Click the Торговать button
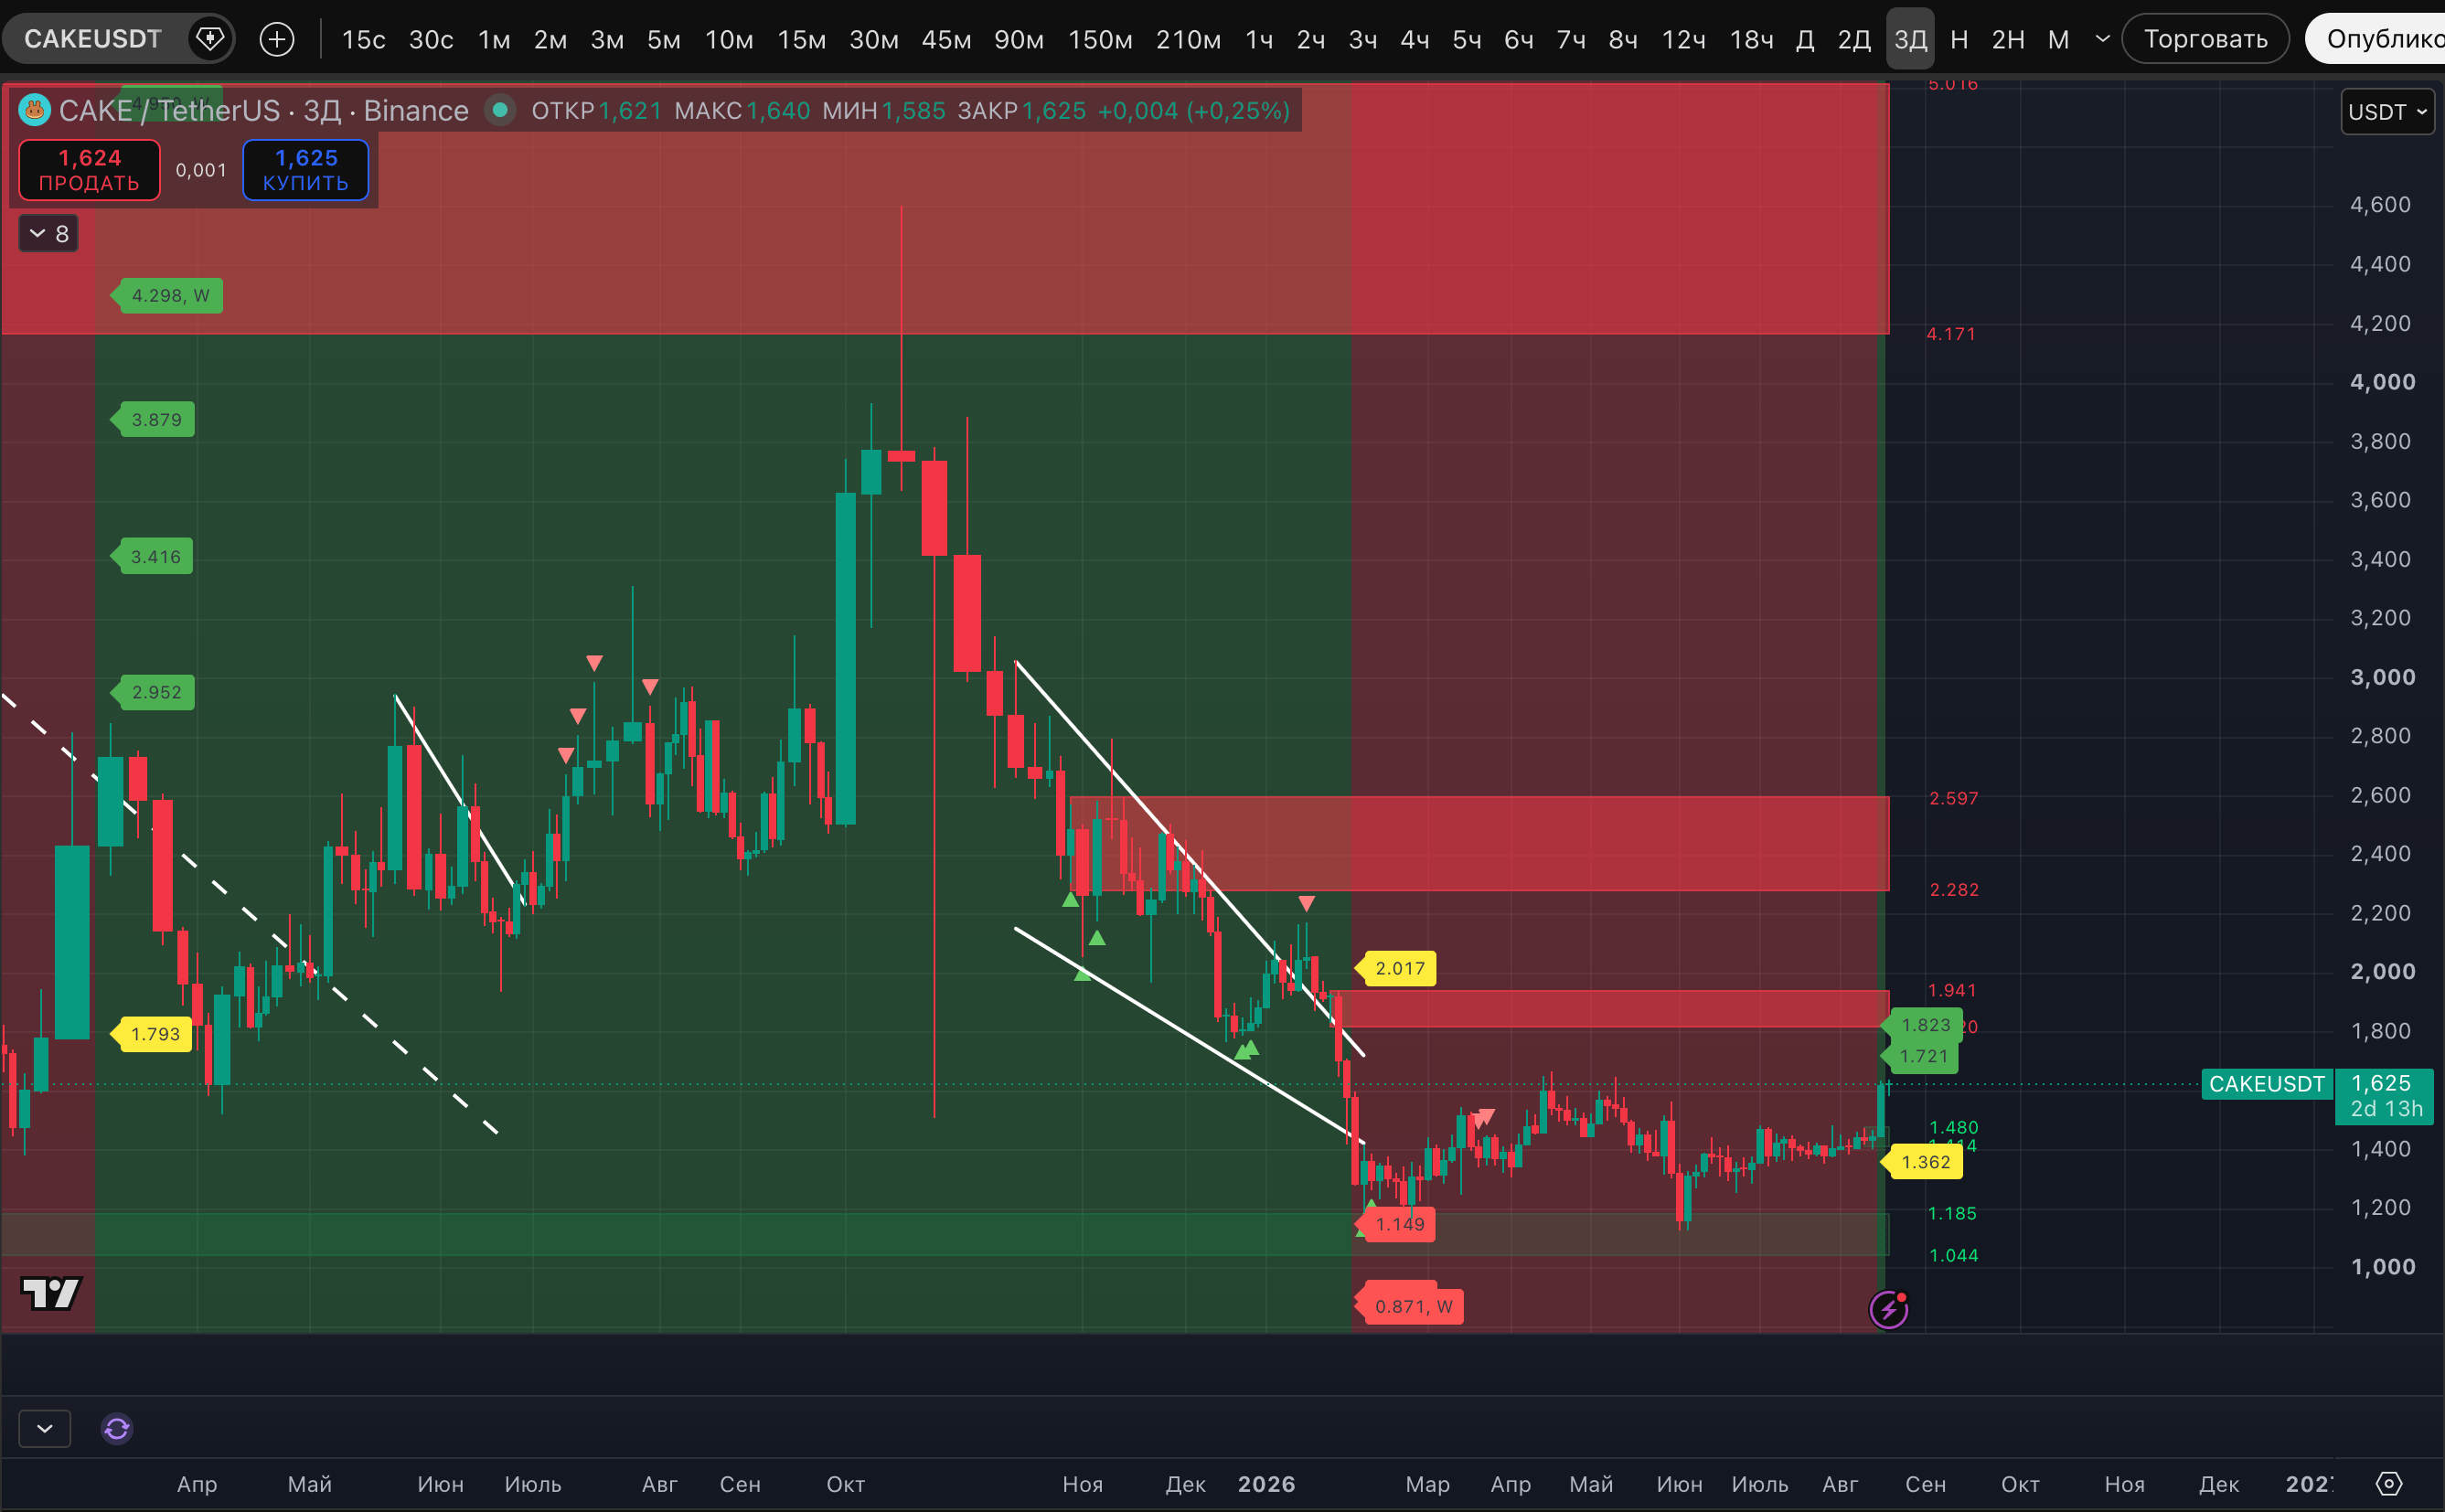The height and width of the screenshot is (1512, 2445). [2205, 39]
